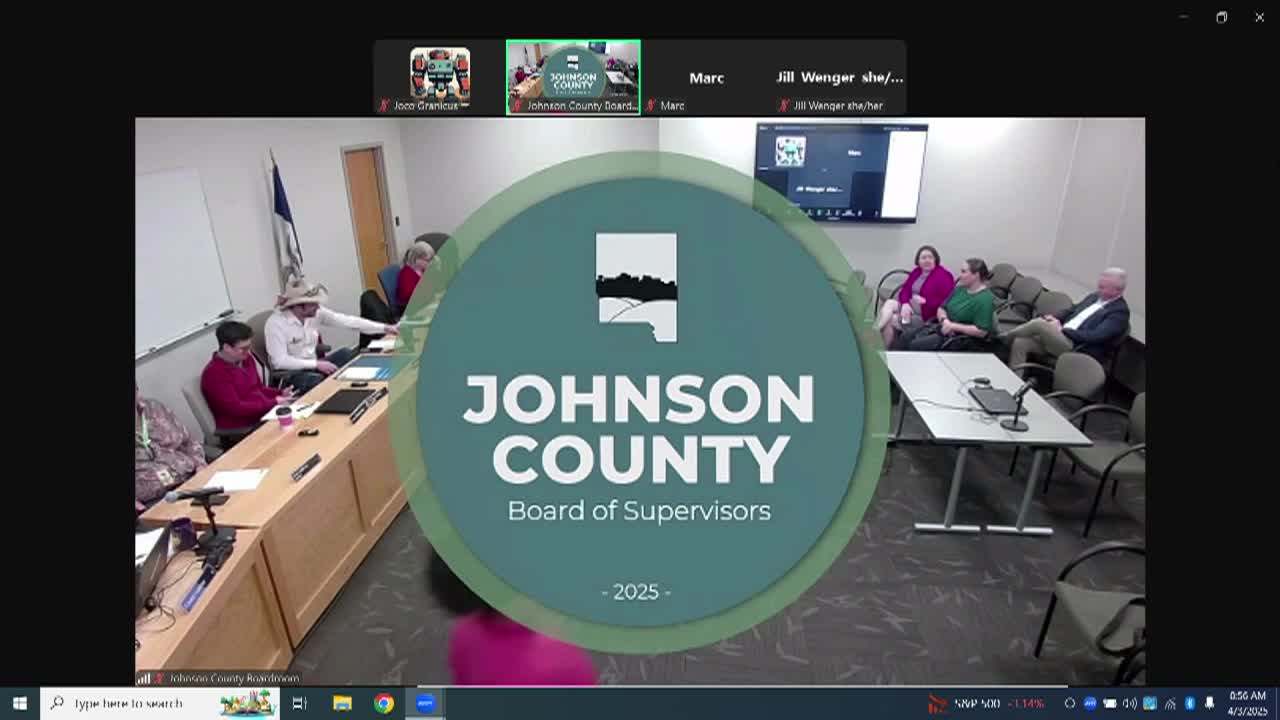The image size is (1280, 720).
Task: Launch File Explorer from the taskbar
Action: click(x=342, y=703)
